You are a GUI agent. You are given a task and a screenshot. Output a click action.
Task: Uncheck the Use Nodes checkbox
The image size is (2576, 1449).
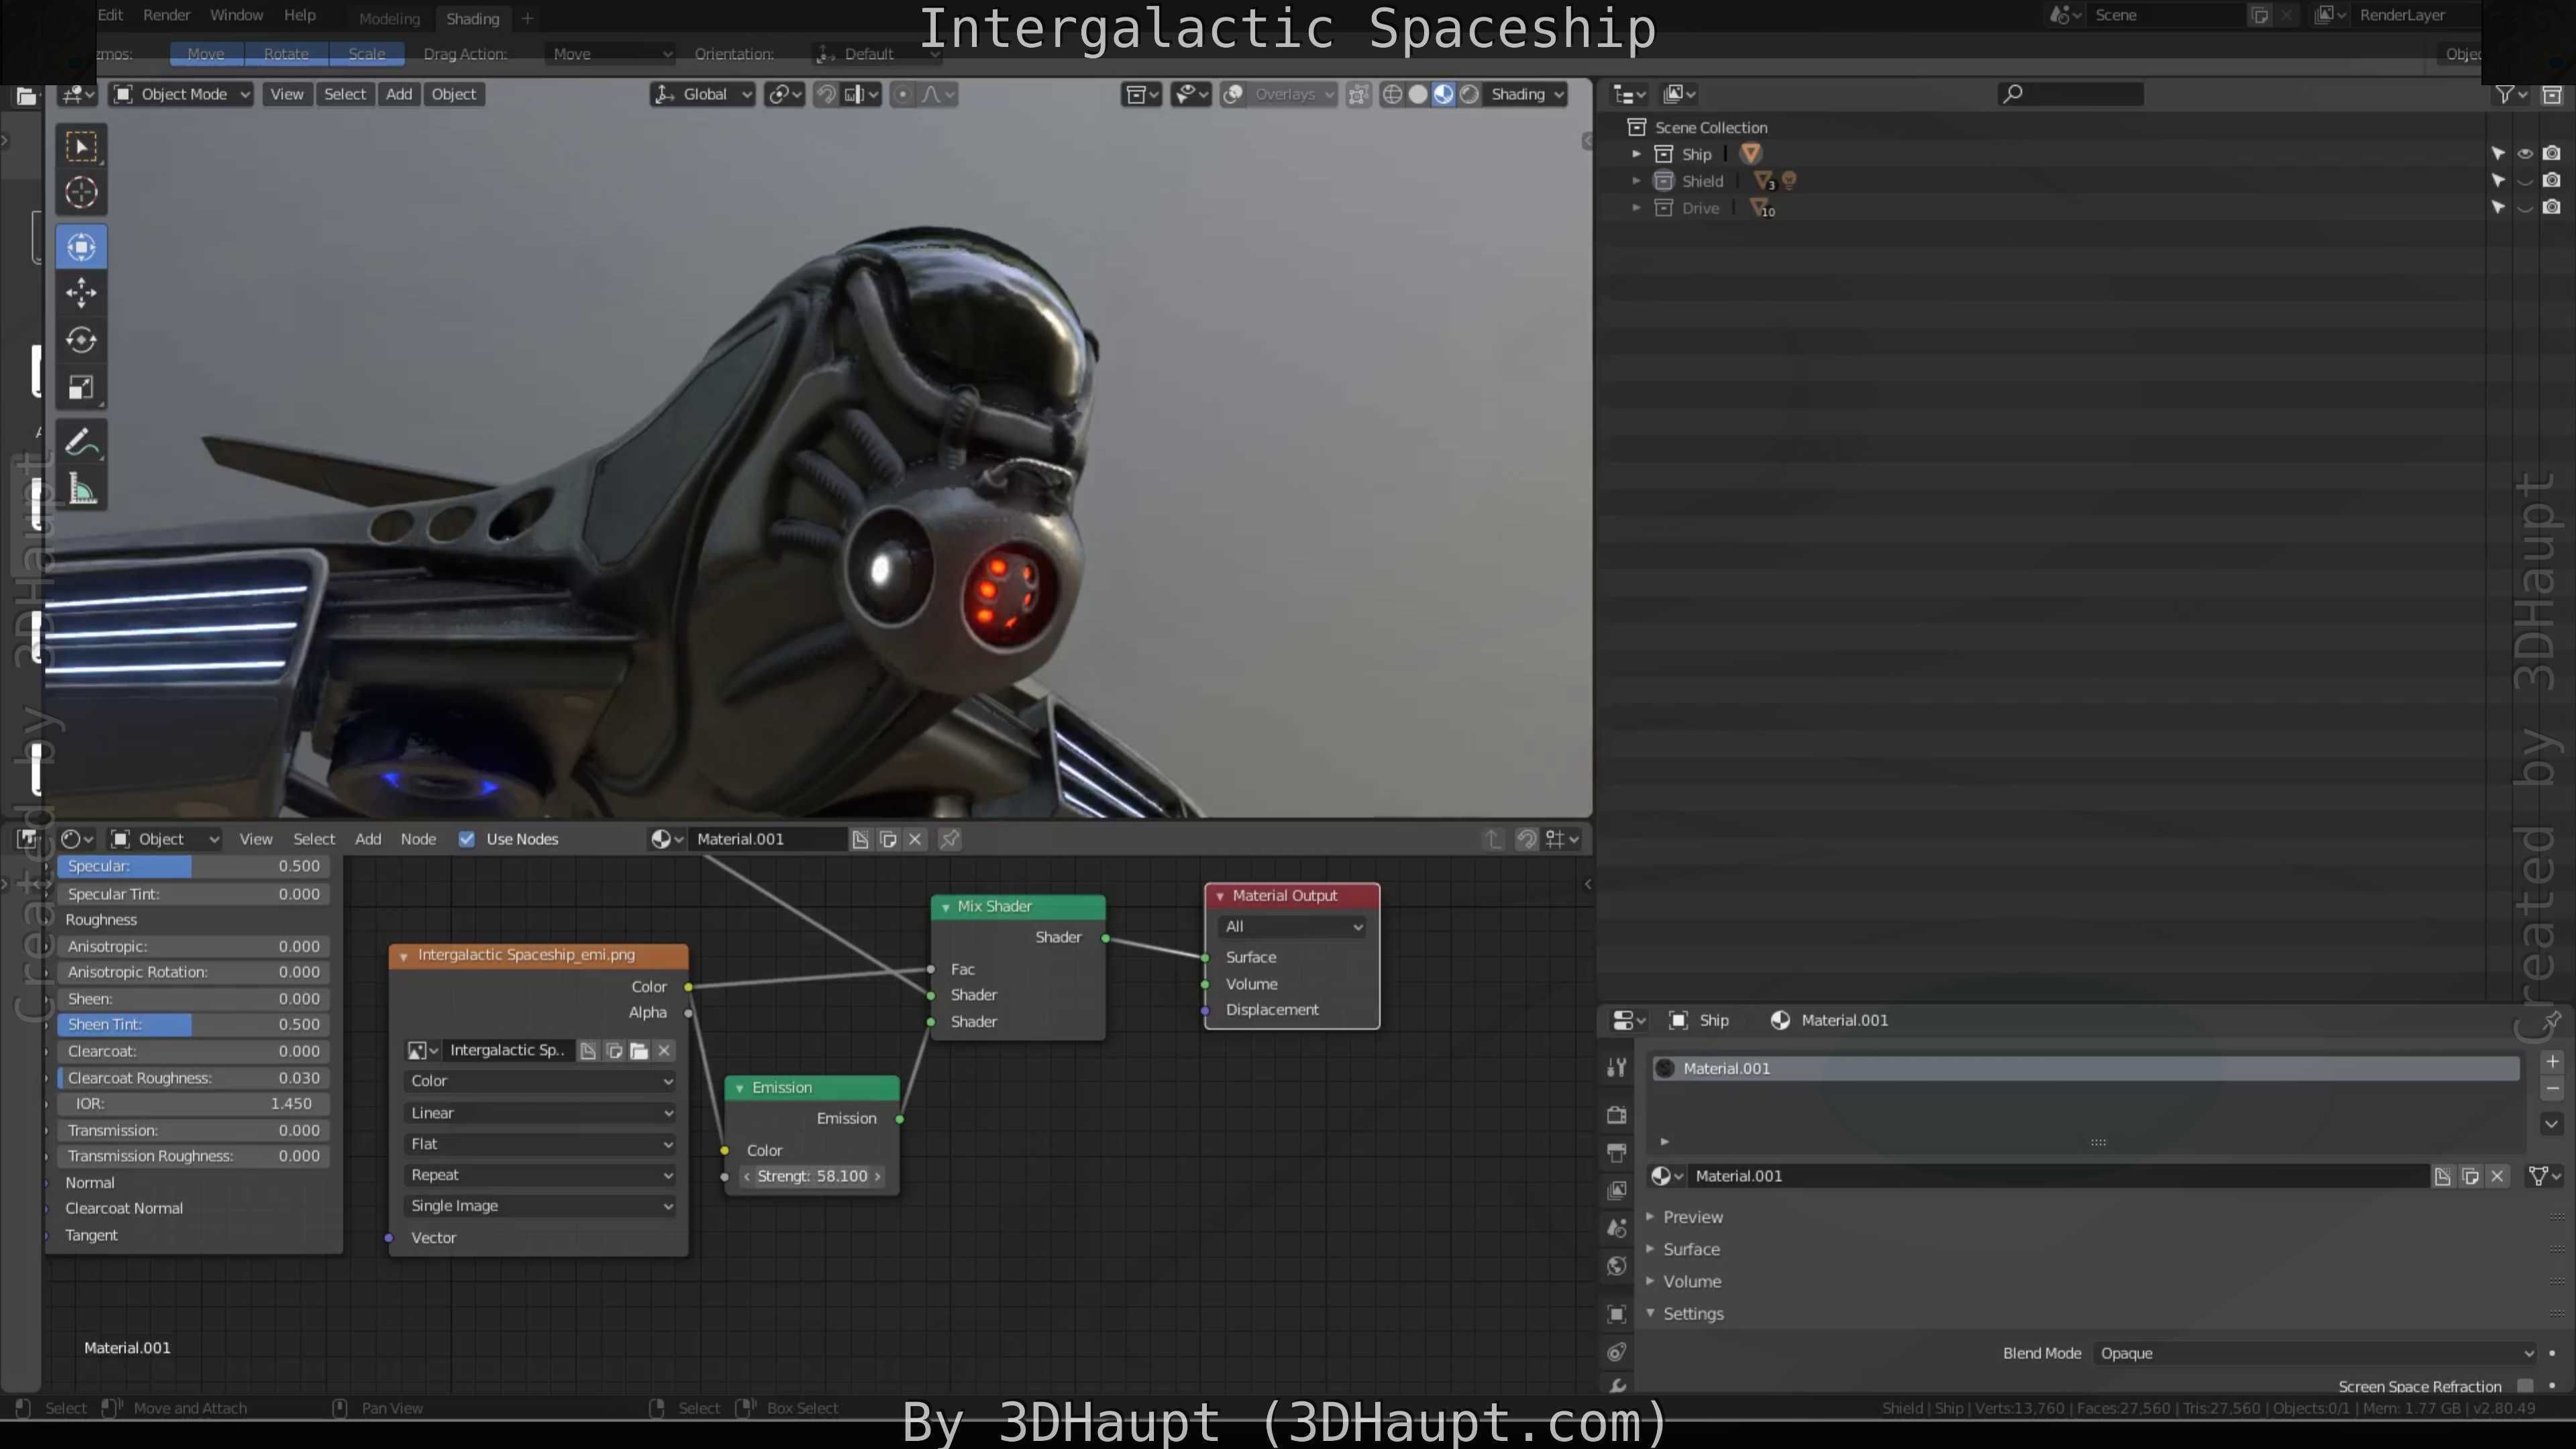coord(466,839)
